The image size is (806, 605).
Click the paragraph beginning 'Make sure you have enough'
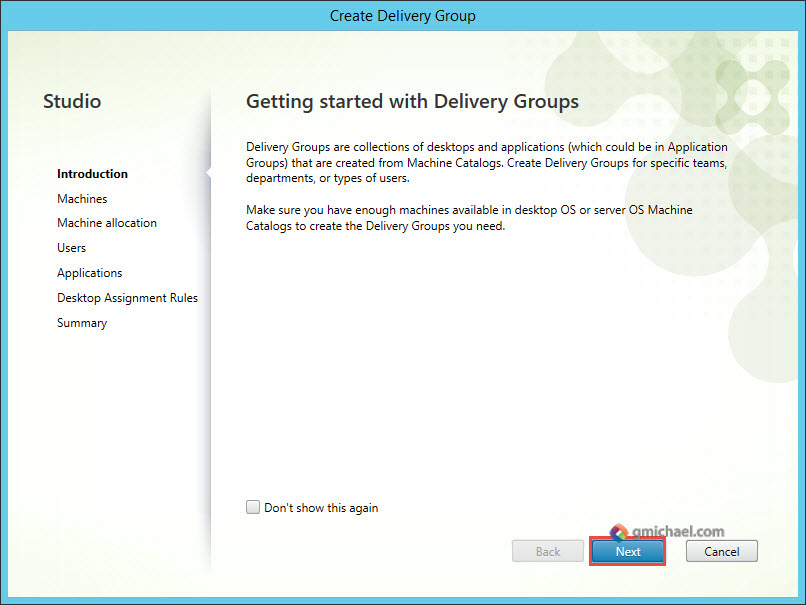[x=469, y=218]
